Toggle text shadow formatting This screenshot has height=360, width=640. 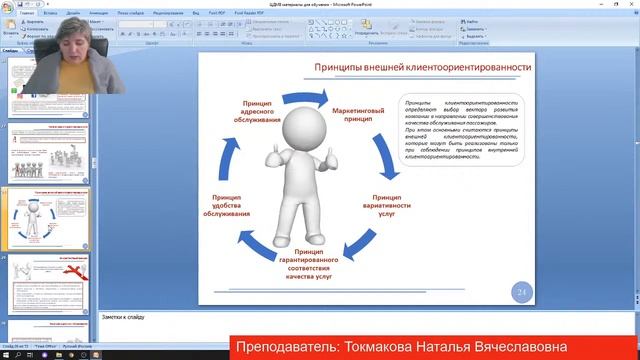pyautogui.click(x=155, y=34)
